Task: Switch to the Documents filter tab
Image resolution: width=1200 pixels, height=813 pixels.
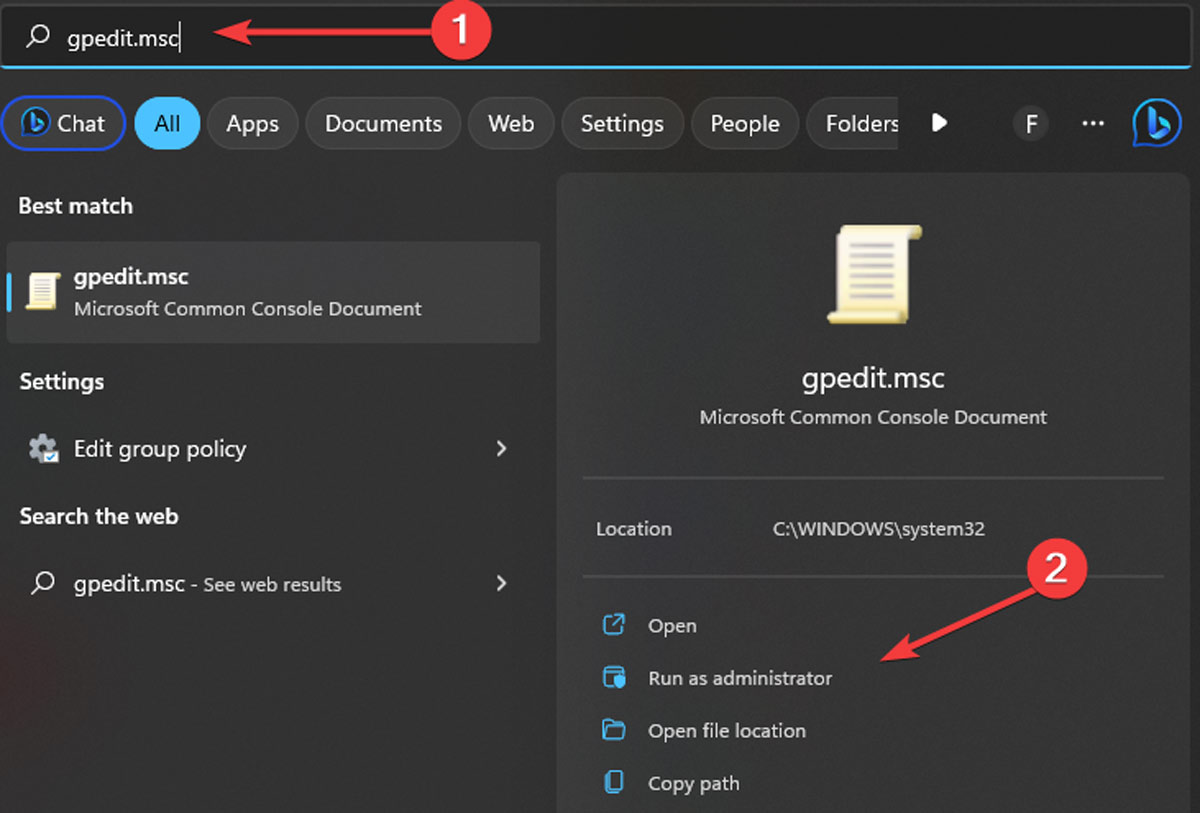Action: 383,123
